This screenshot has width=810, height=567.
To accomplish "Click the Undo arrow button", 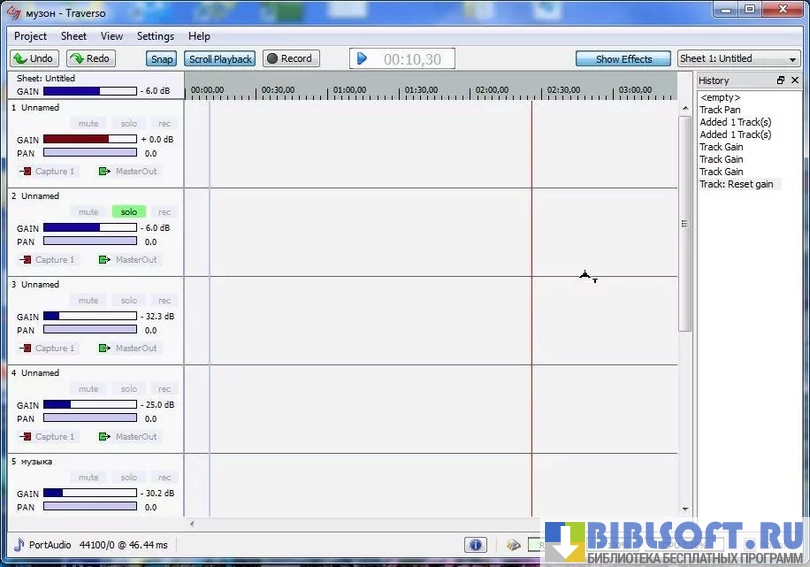I will tap(34, 59).
